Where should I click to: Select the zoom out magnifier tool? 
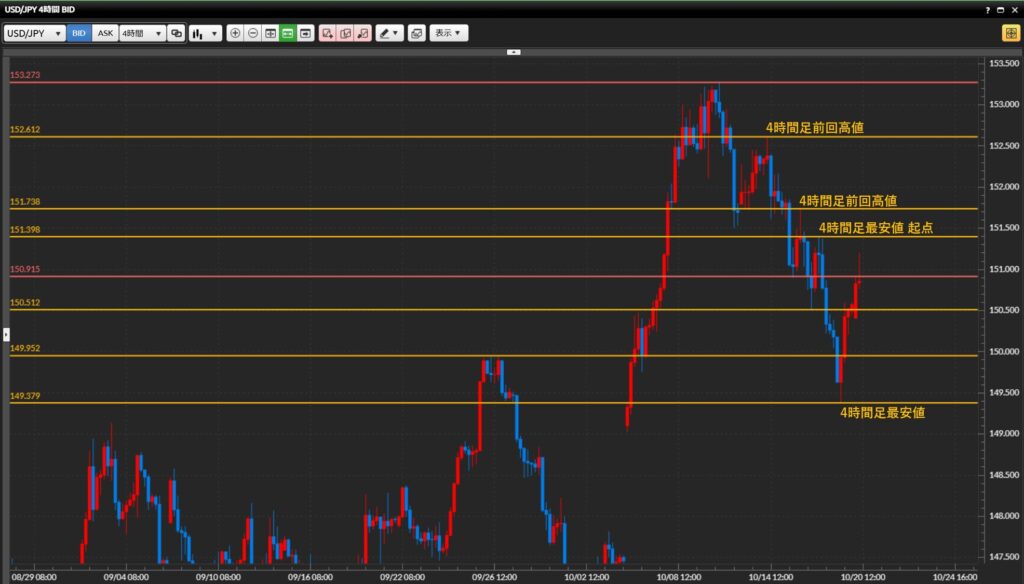click(x=253, y=33)
